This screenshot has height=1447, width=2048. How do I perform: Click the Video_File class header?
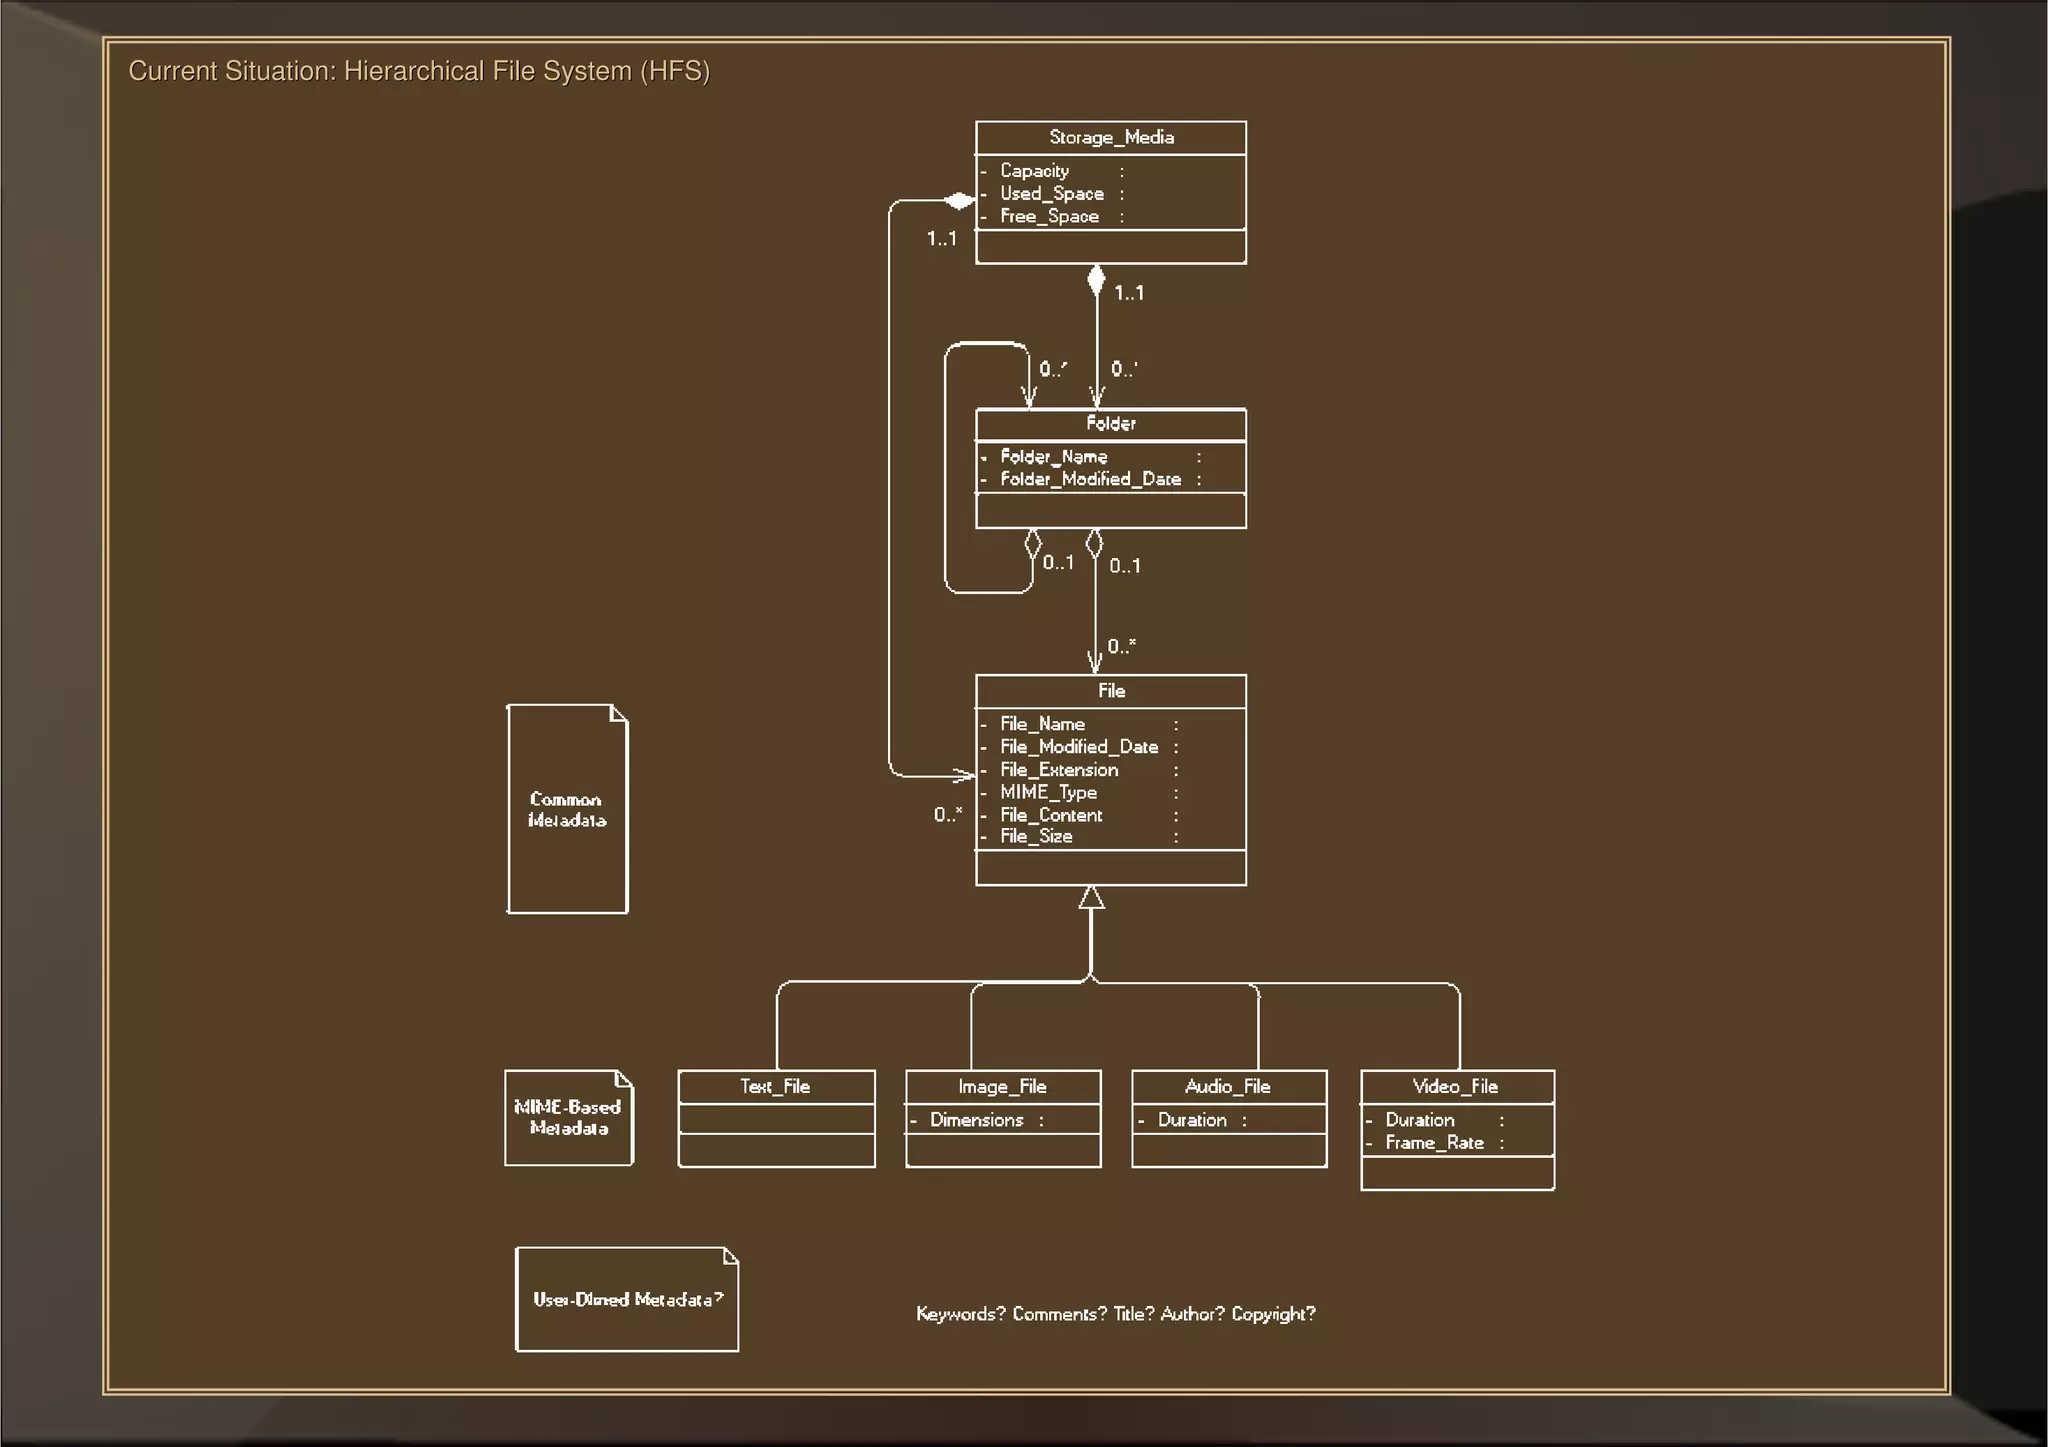tap(1456, 1087)
